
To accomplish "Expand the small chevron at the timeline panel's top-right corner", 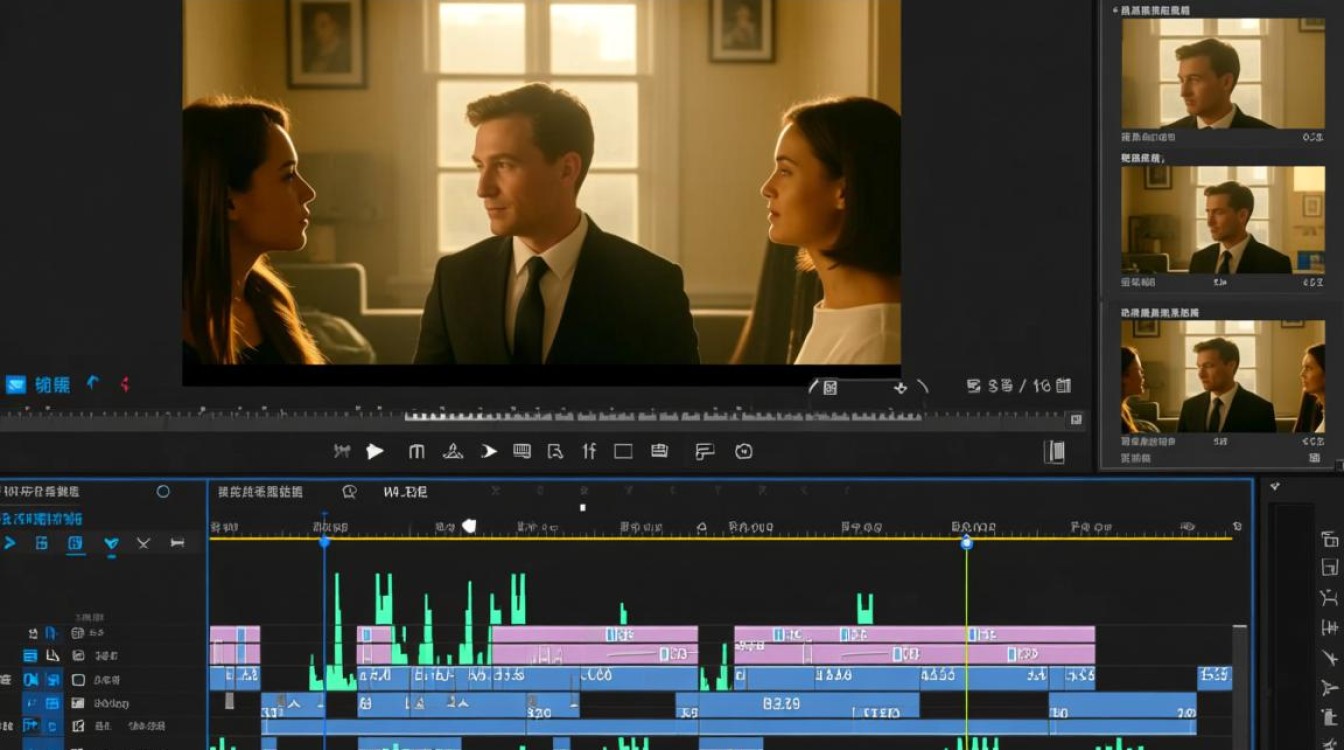I will pyautogui.click(x=1275, y=487).
